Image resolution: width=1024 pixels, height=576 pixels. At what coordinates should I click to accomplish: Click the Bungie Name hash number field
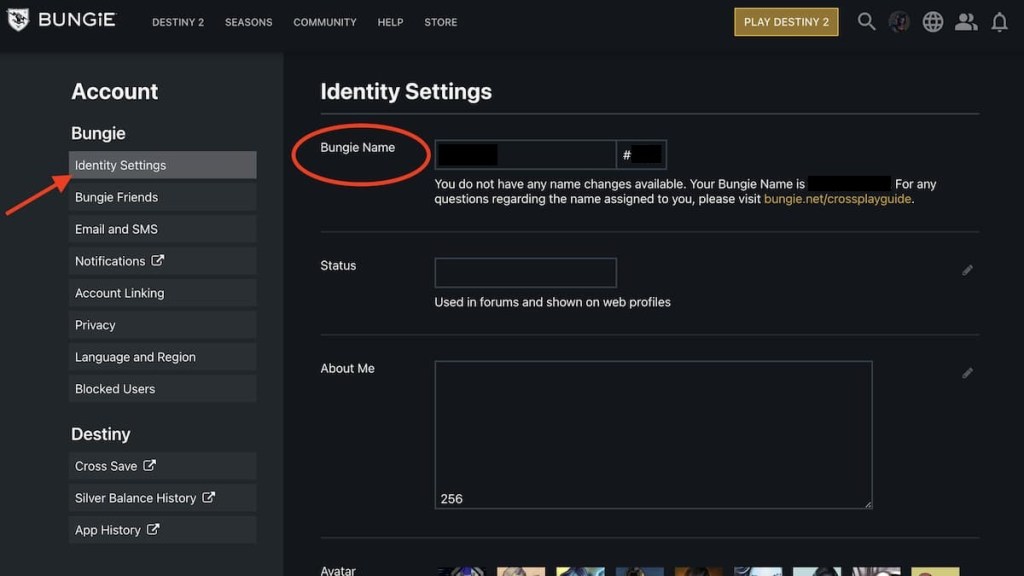641,155
